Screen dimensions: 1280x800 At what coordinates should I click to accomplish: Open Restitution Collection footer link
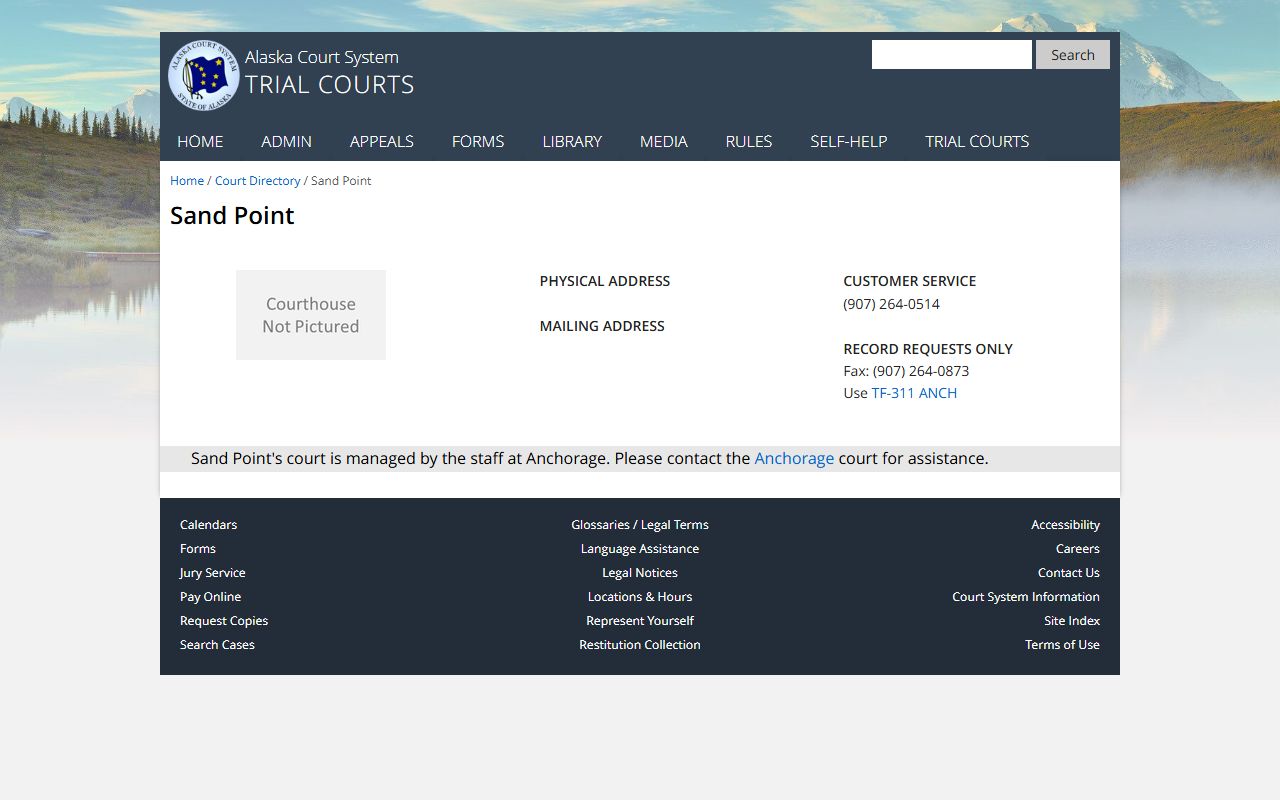tap(640, 645)
